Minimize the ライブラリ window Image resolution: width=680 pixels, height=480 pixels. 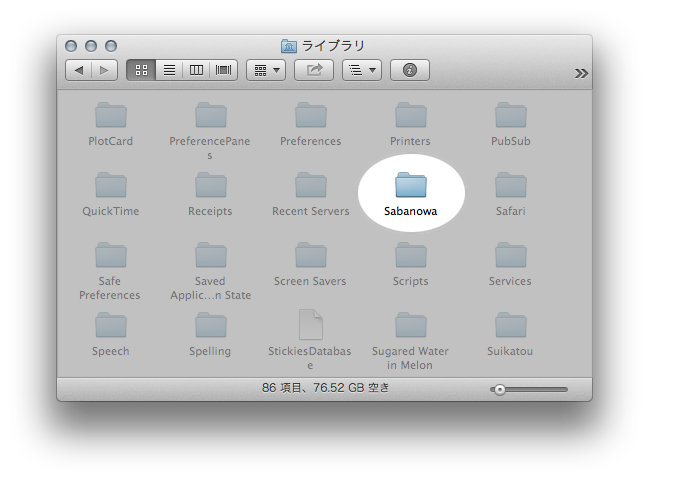pyautogui.click(x=91, y=46)
